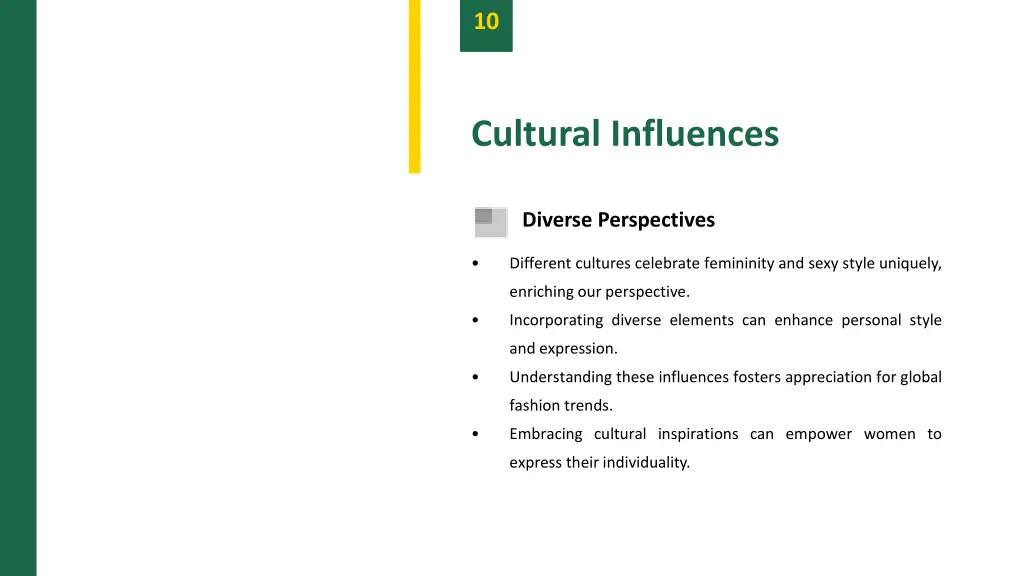
Task: Click the bullet marker before "Incorporating diverse"
Action: [x=475, y=321]
